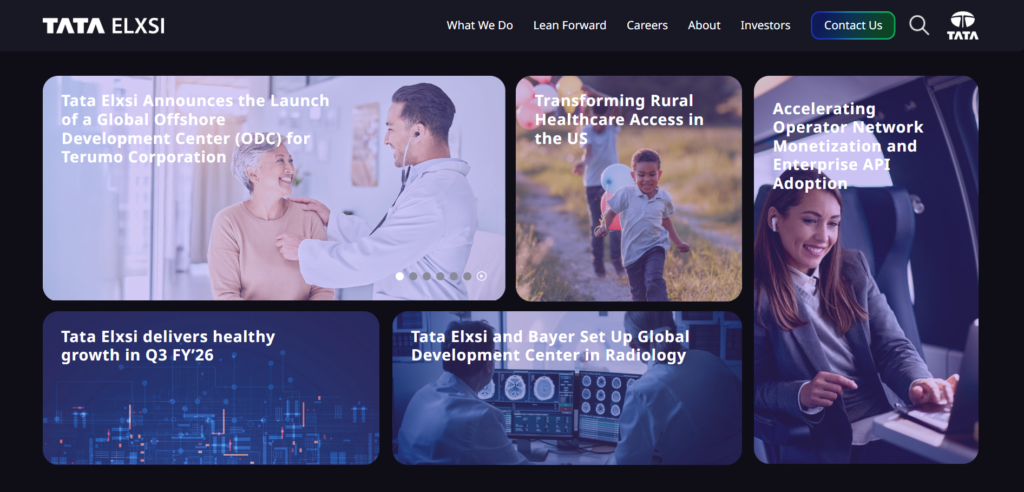Go to the Careers page
This screenshot has width=1024, height=492.
point(647,25)
